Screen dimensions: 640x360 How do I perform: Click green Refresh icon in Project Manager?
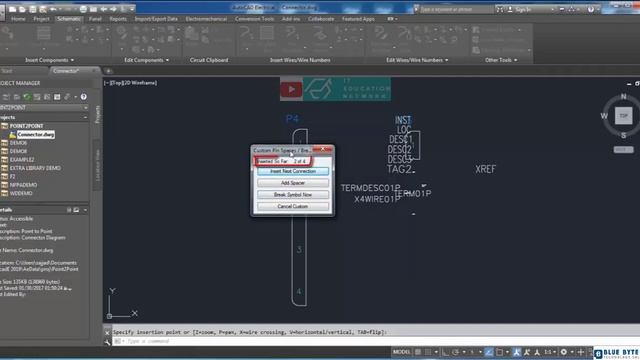pyautogui.click(x=27, y=97)
